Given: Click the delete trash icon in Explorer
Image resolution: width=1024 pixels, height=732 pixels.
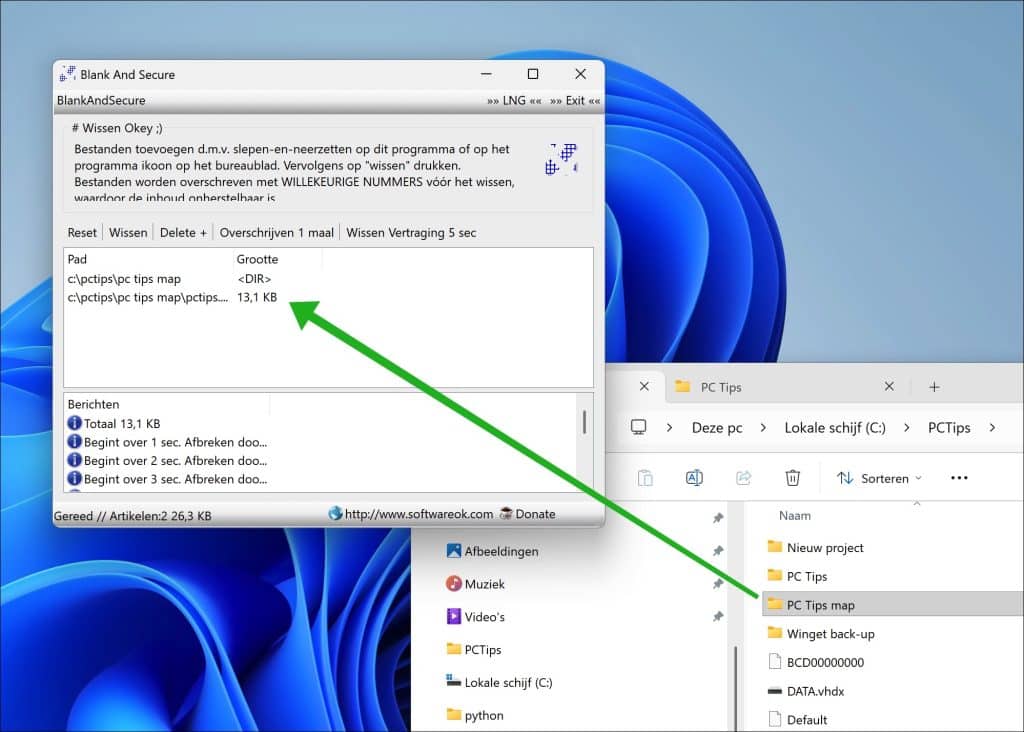Looking at the screenshot, I should pyautogui.click(x=792, y=478).
